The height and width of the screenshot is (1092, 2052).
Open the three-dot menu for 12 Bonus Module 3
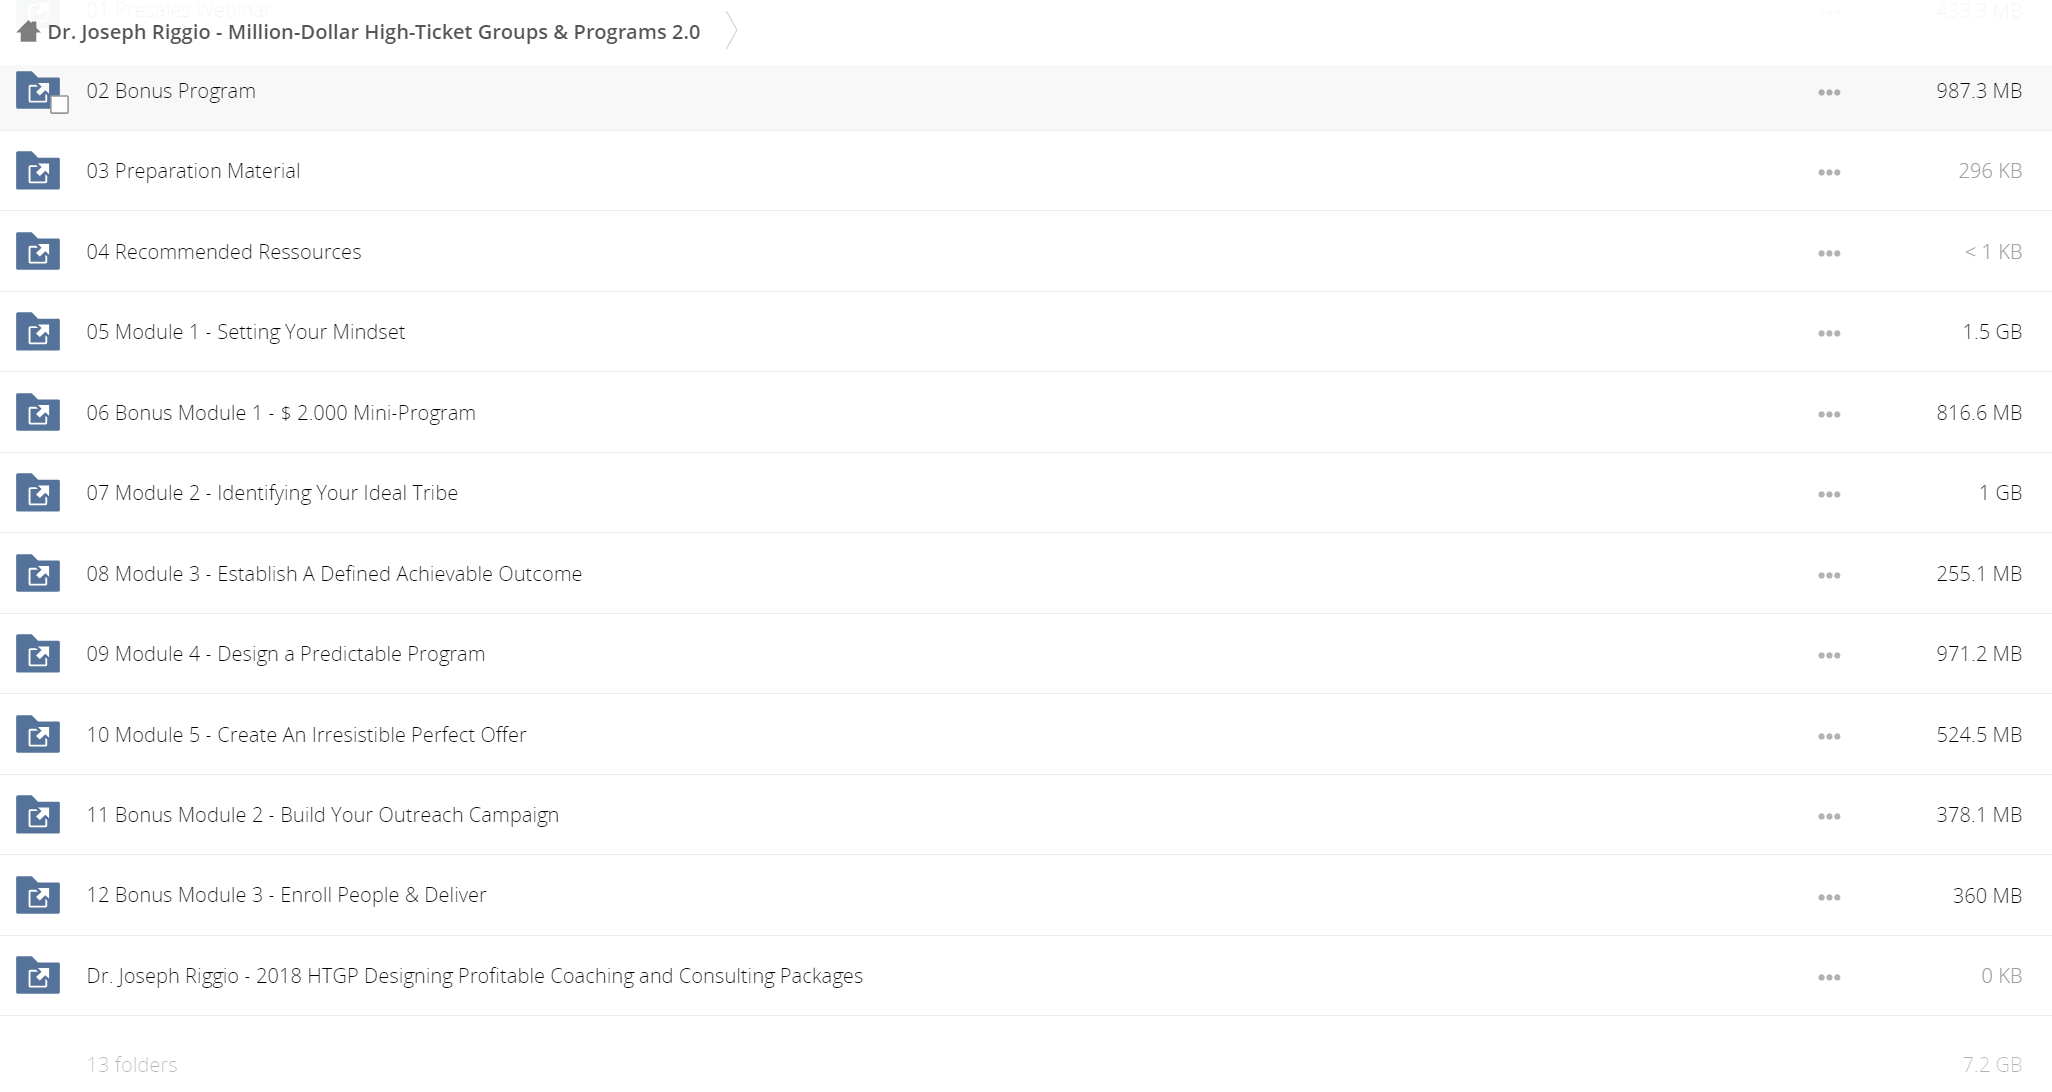(x=1829, y=897)
